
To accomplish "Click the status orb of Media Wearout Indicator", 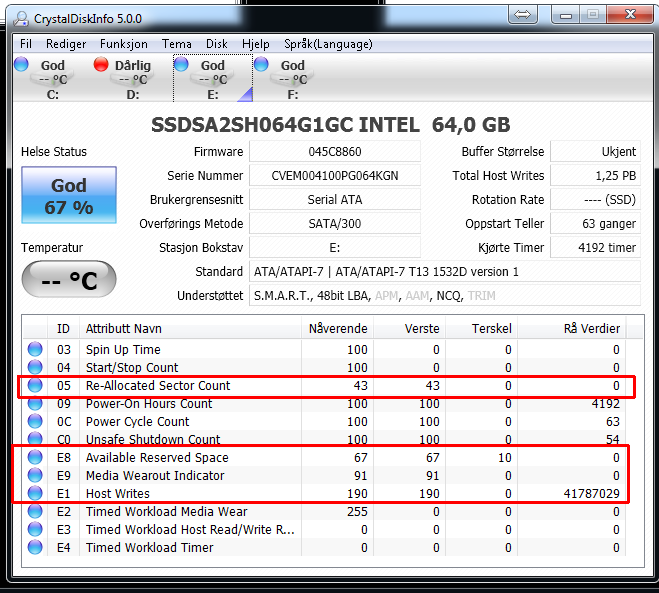I will 35,475.
